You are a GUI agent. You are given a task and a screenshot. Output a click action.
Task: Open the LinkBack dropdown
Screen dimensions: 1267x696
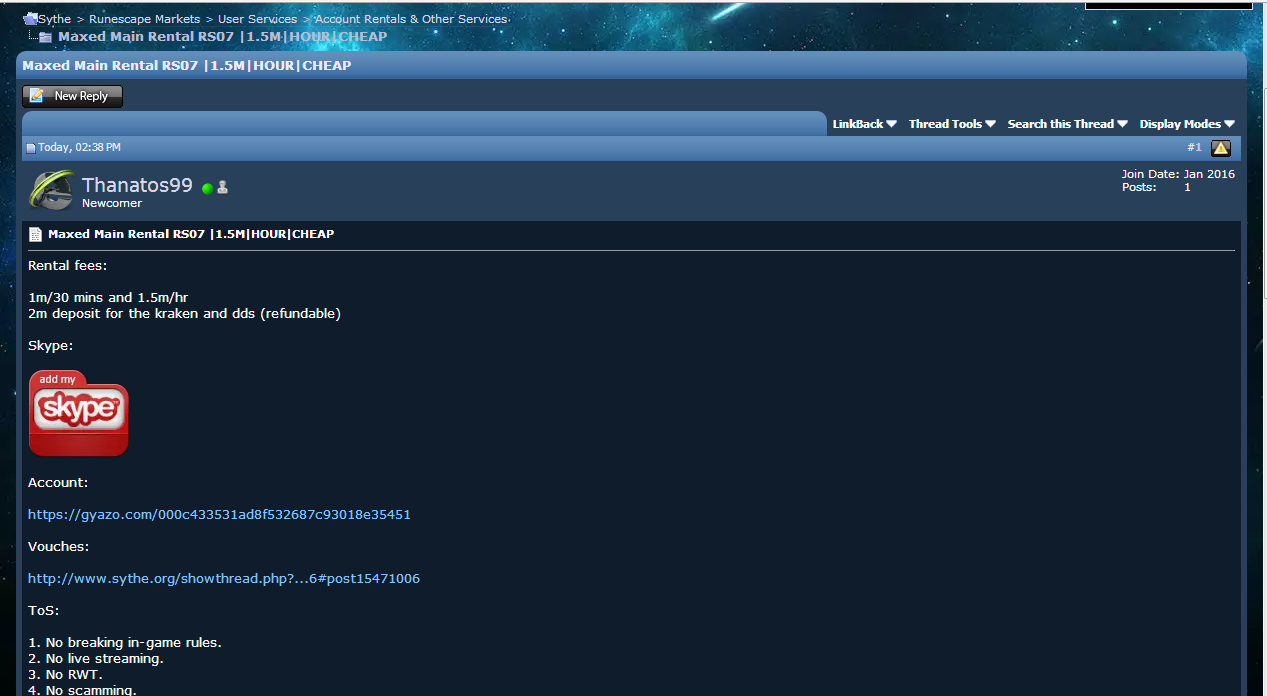(x=865, y=124)
